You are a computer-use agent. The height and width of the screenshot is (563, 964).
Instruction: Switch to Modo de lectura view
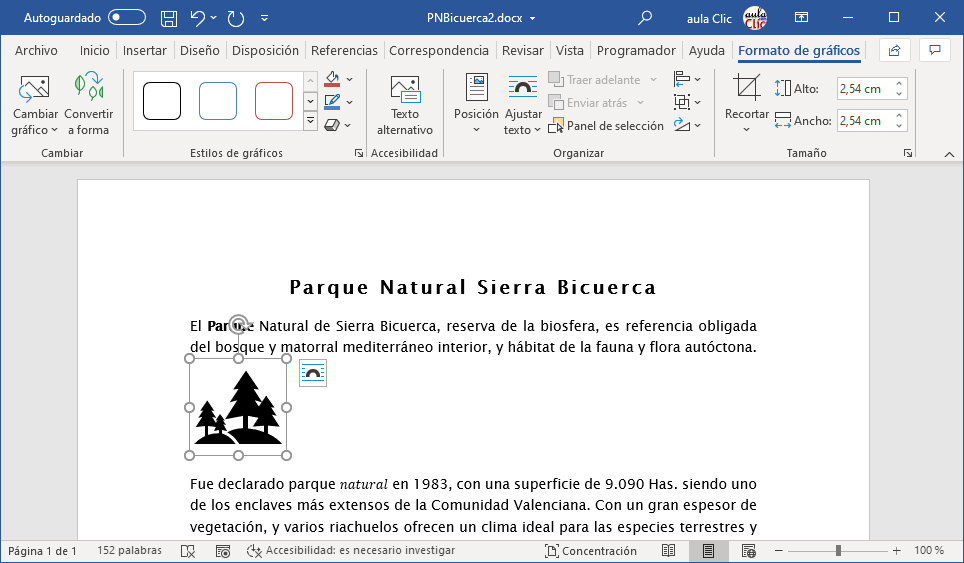(669, 551)
